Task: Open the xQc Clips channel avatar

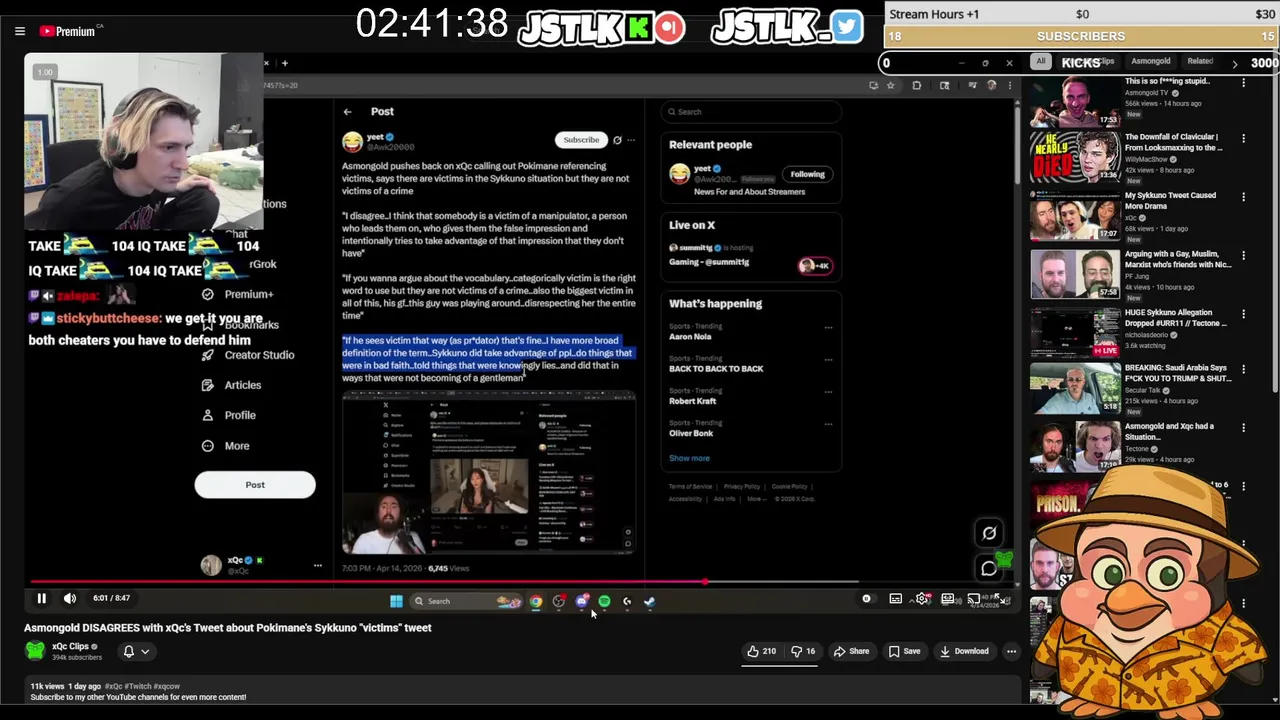Action: 35,651
